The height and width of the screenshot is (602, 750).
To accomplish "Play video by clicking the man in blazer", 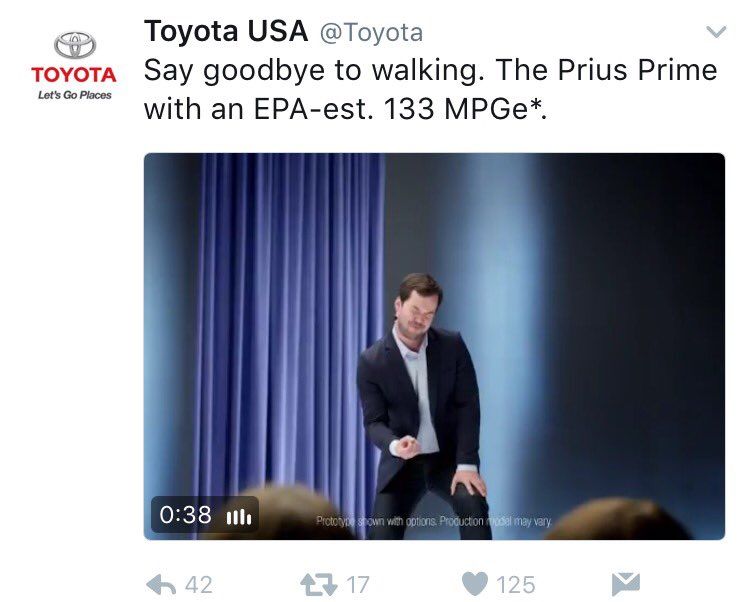I will tap(420, 400).
